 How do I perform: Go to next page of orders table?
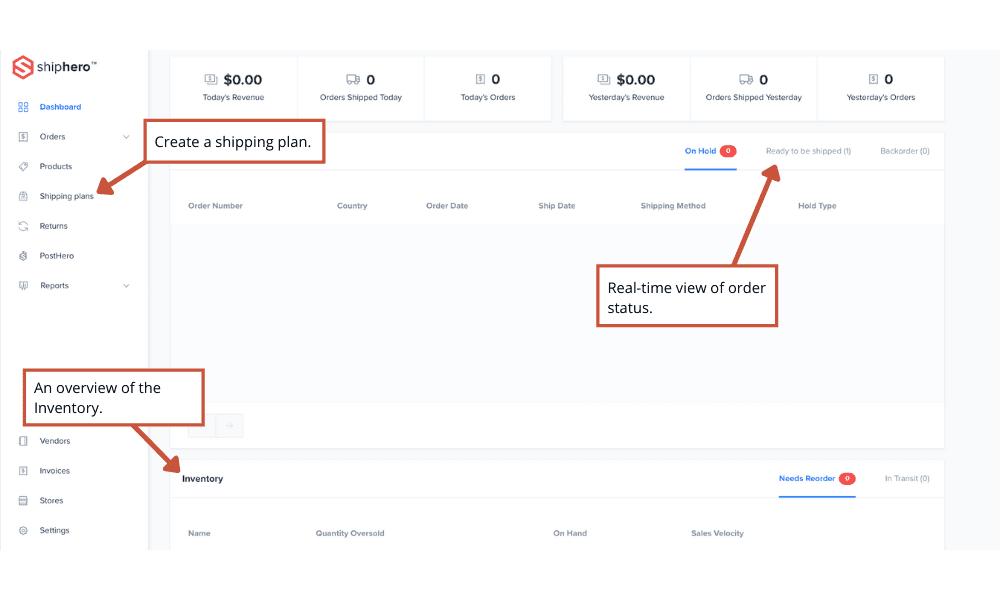tap(229, 426)
